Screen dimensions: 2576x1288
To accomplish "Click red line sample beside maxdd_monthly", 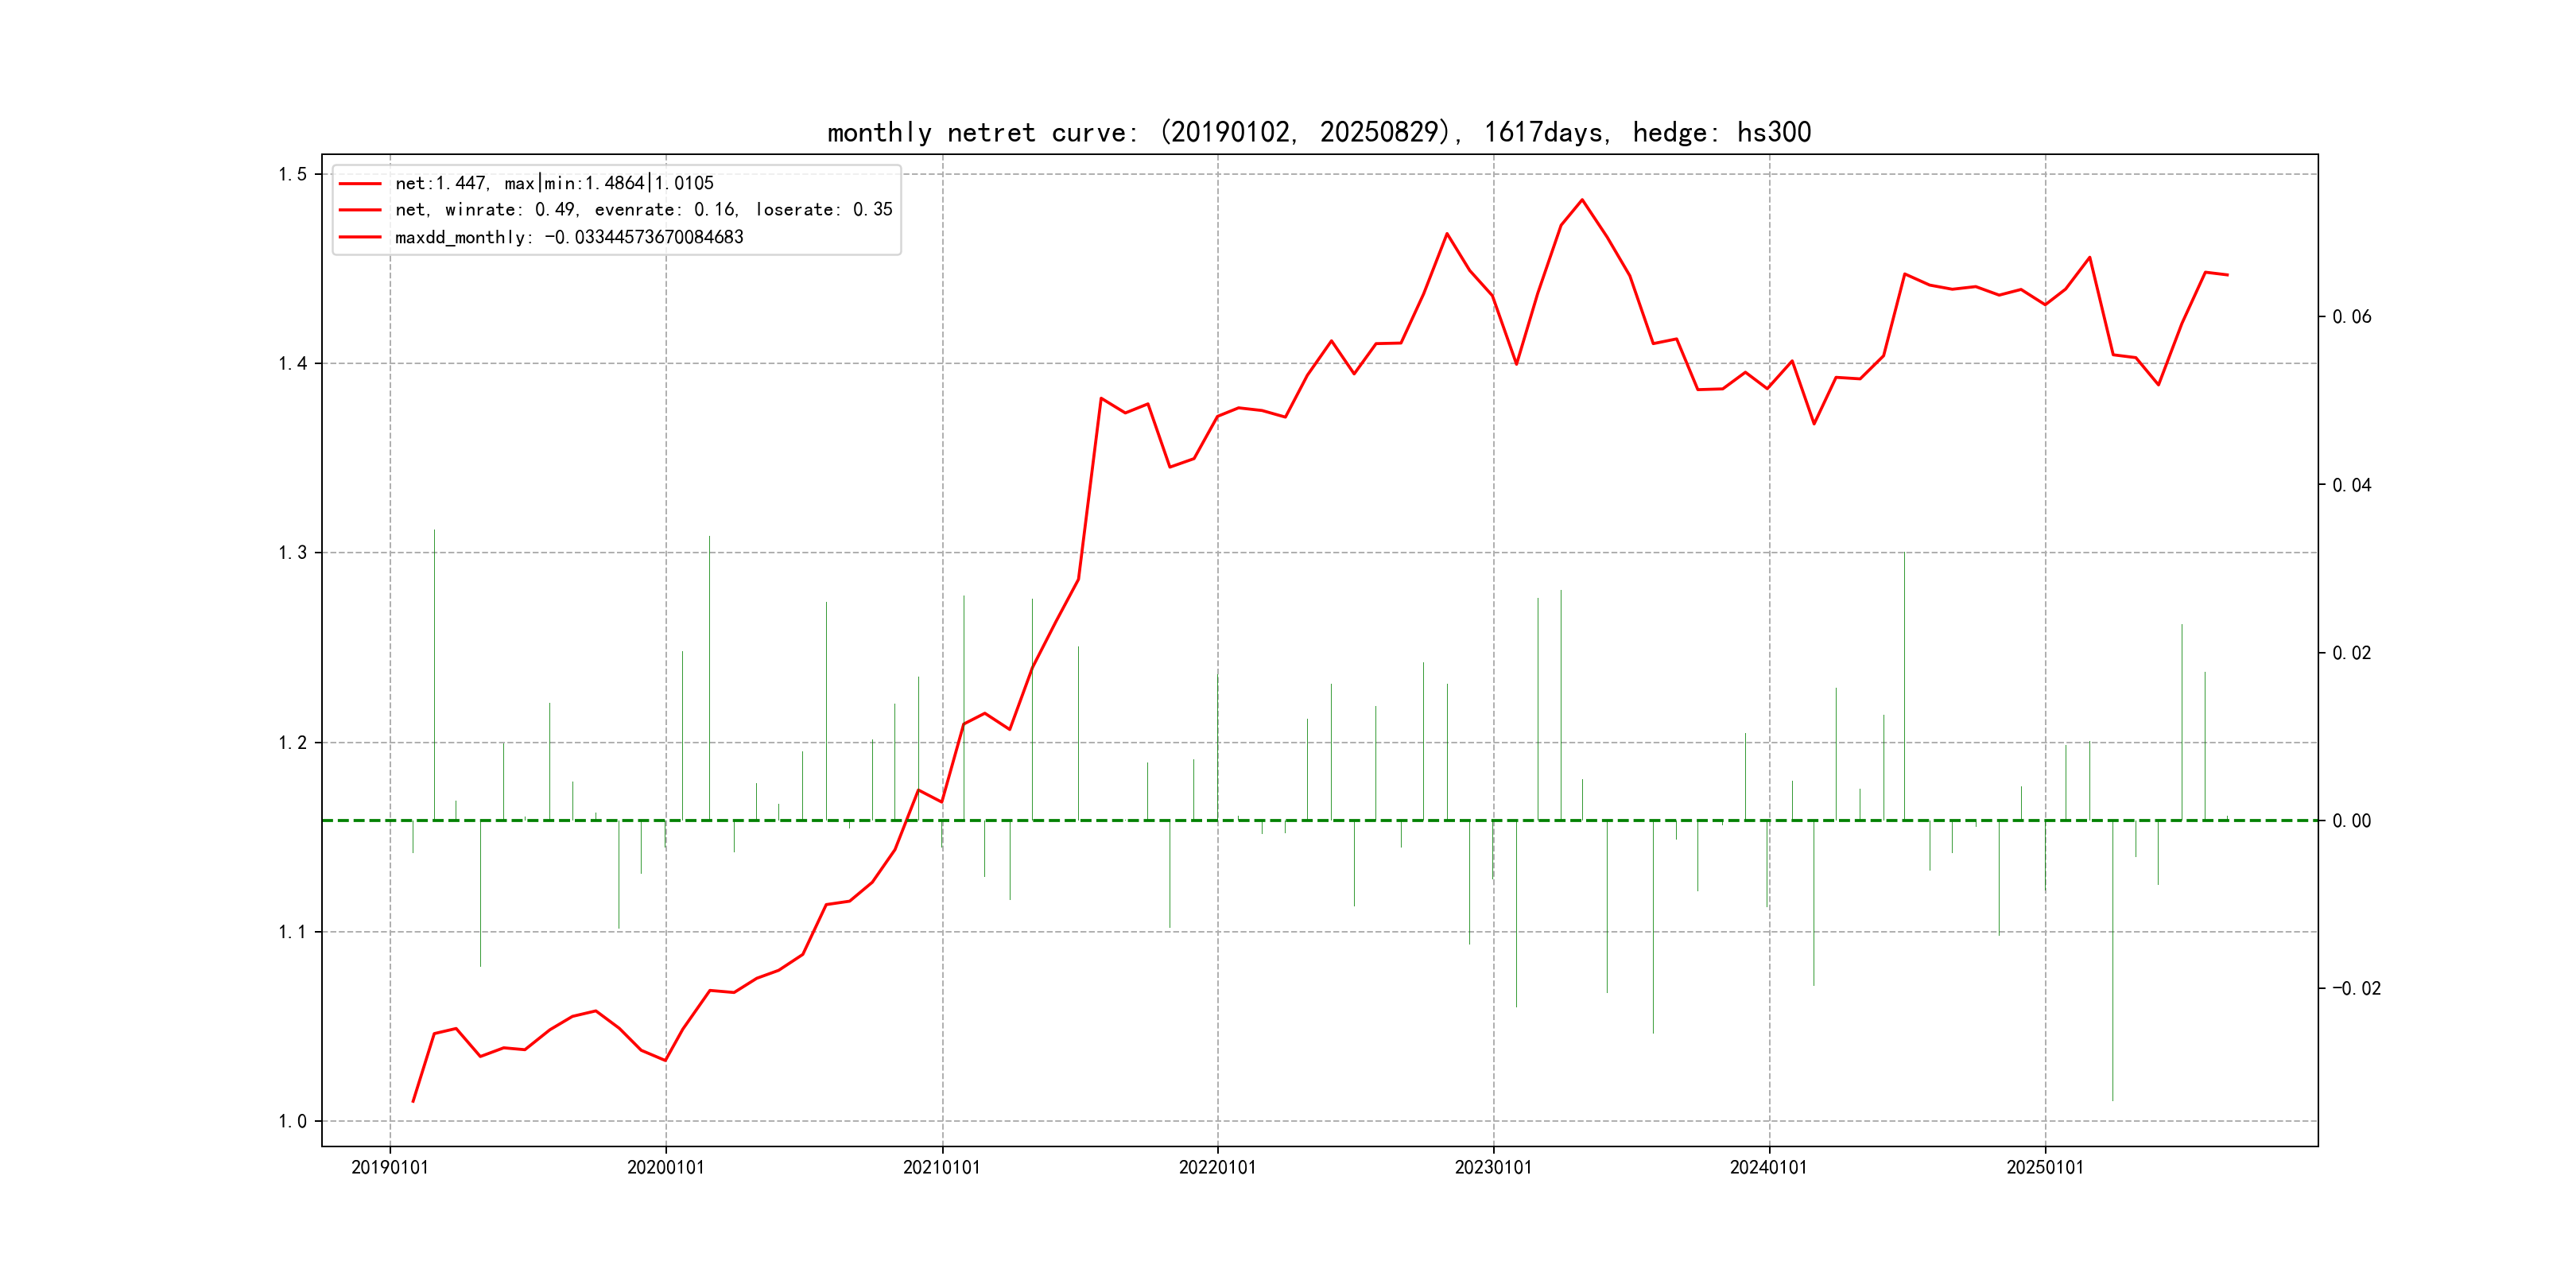I will point(360,237).
